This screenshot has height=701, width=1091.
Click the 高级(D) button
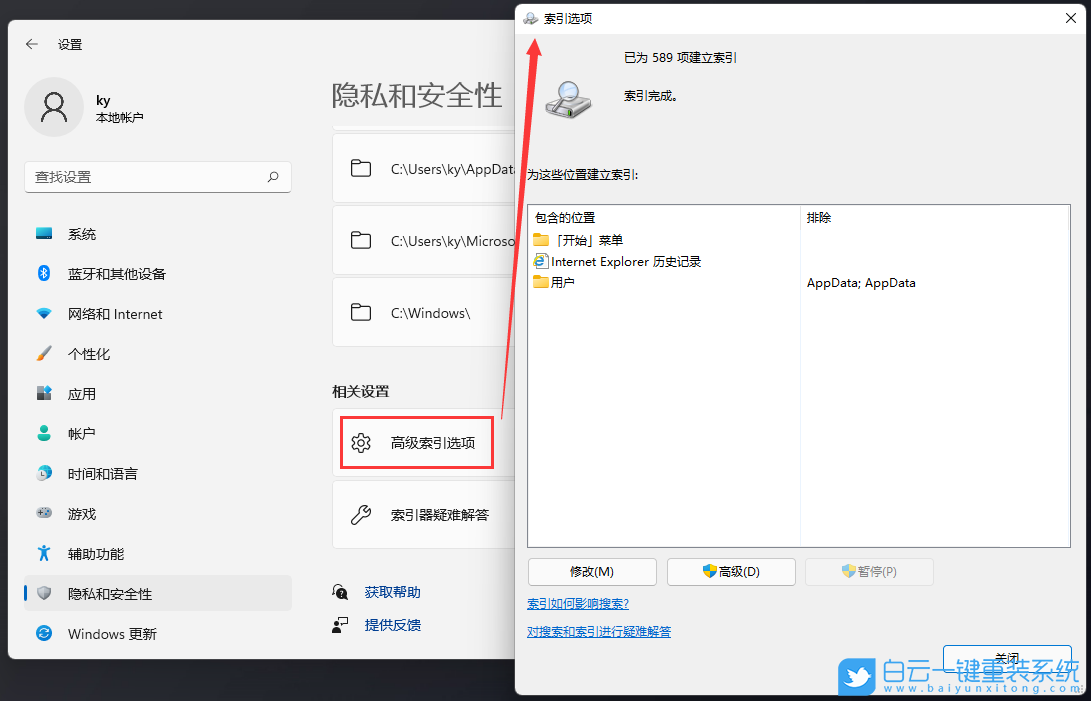coord(731,571)
